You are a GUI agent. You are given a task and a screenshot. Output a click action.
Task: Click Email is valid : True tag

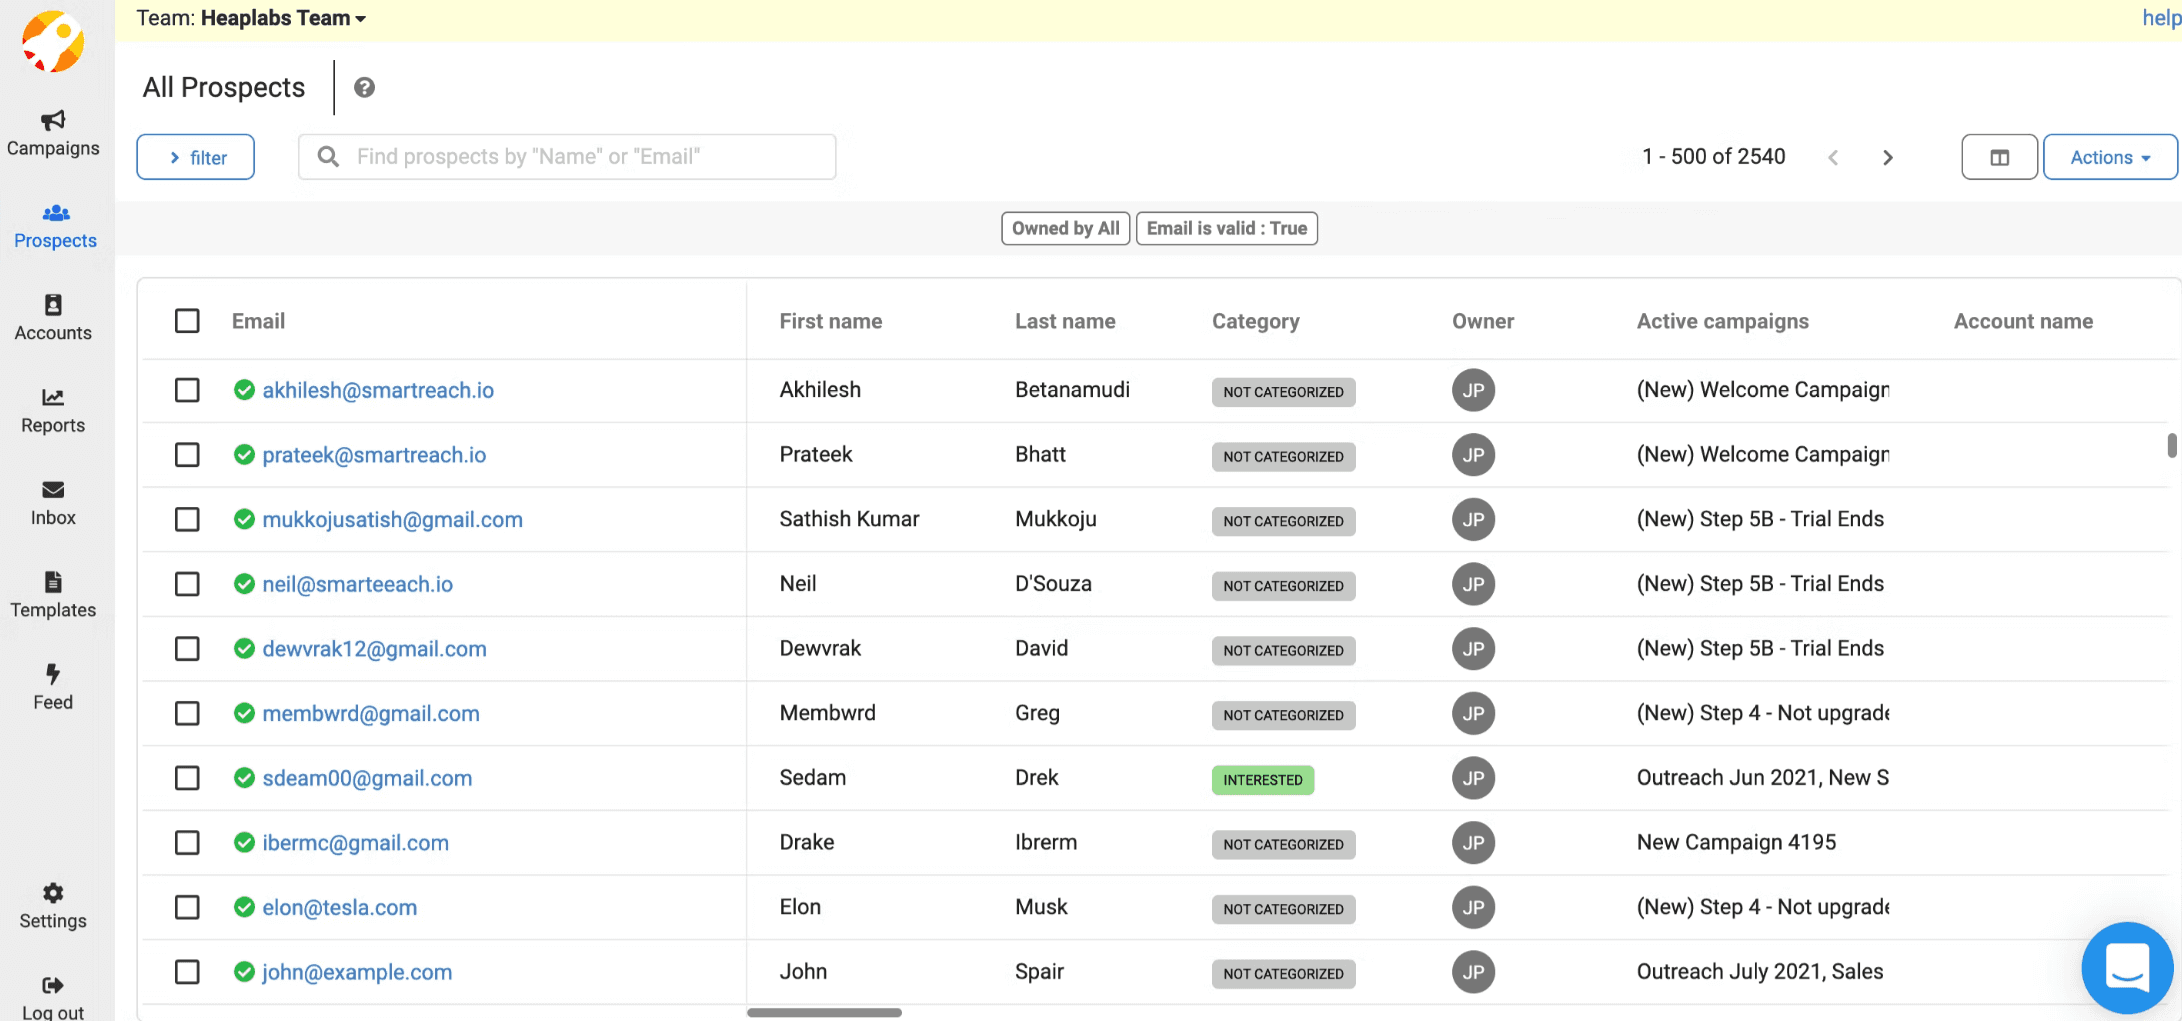pos(1227,228)
